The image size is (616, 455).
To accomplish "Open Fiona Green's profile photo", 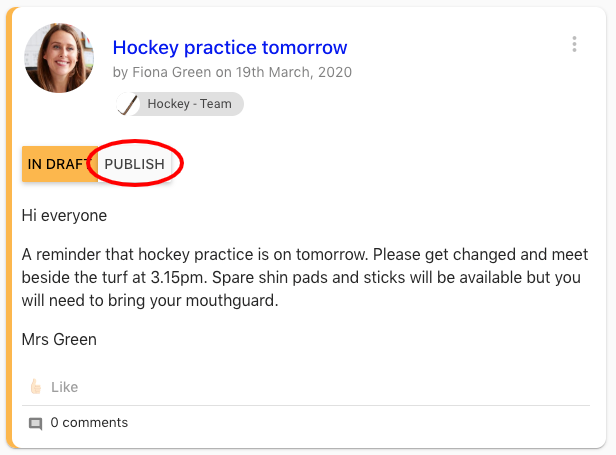I will tap(59, 57).
